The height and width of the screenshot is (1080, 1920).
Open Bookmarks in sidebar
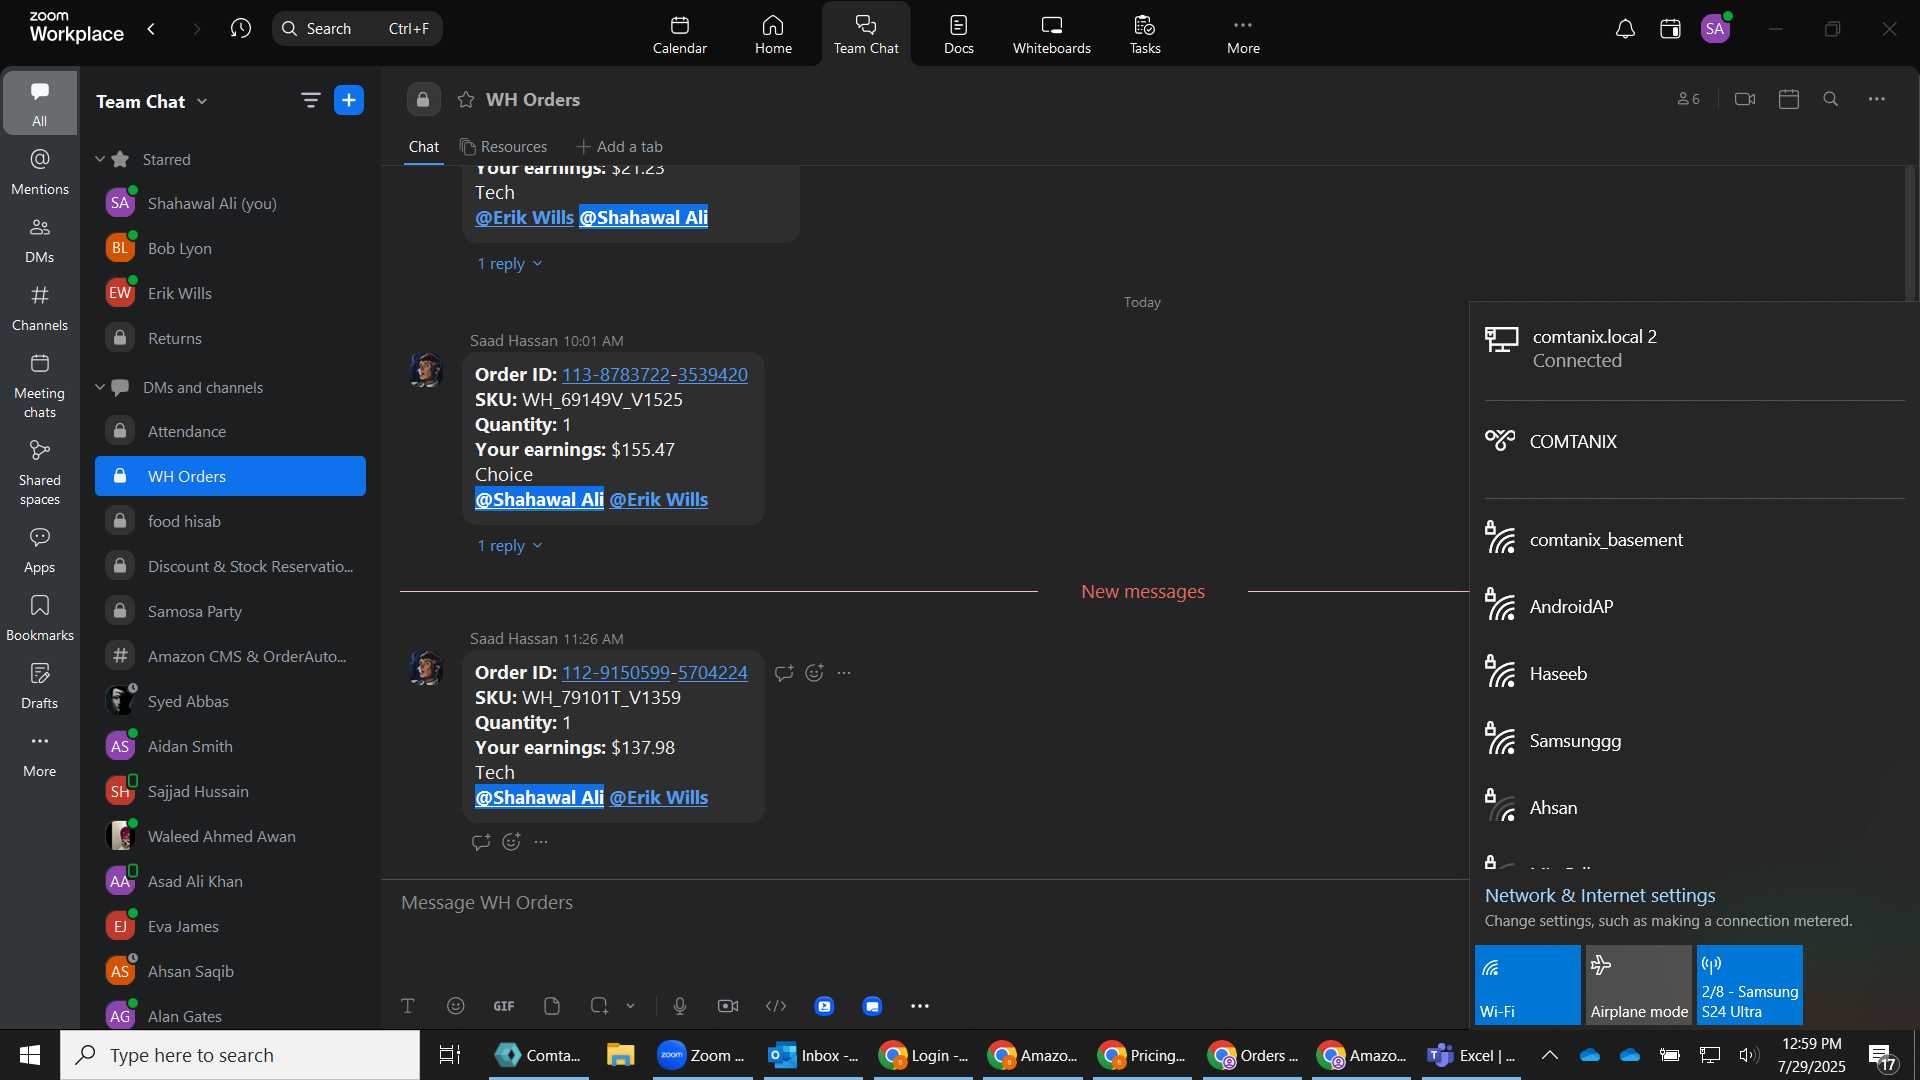(x=40, y=617)
